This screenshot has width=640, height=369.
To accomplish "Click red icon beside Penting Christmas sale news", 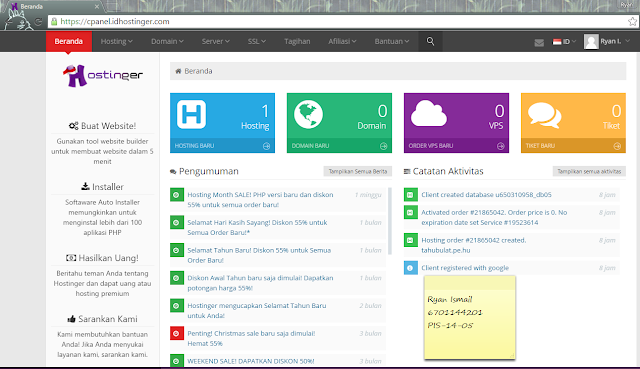I will coord(177,333).
